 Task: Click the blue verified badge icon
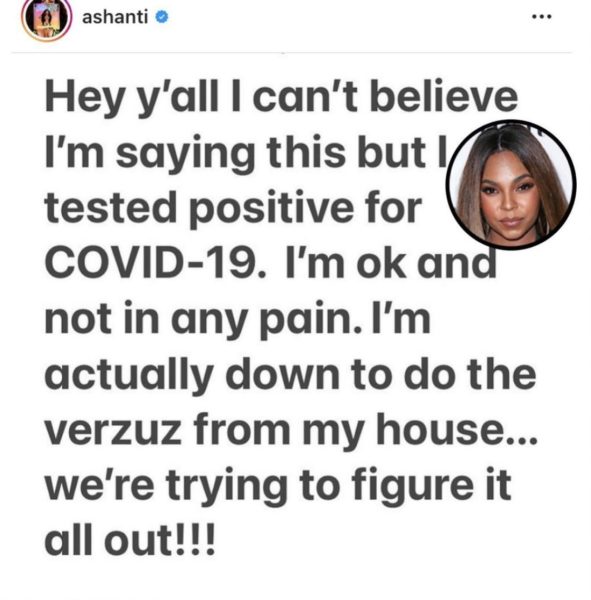coord(162,17)
